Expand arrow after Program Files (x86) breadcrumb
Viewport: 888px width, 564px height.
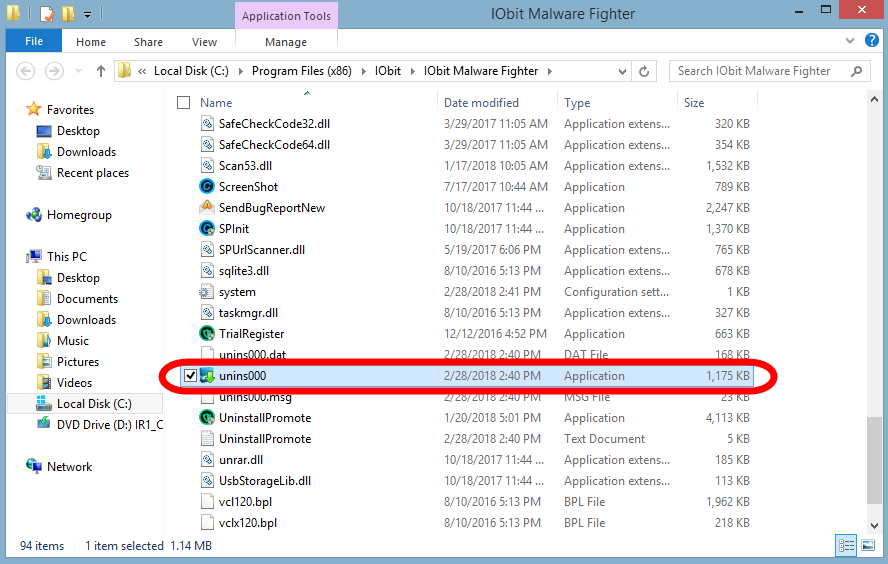coord(364,71)
